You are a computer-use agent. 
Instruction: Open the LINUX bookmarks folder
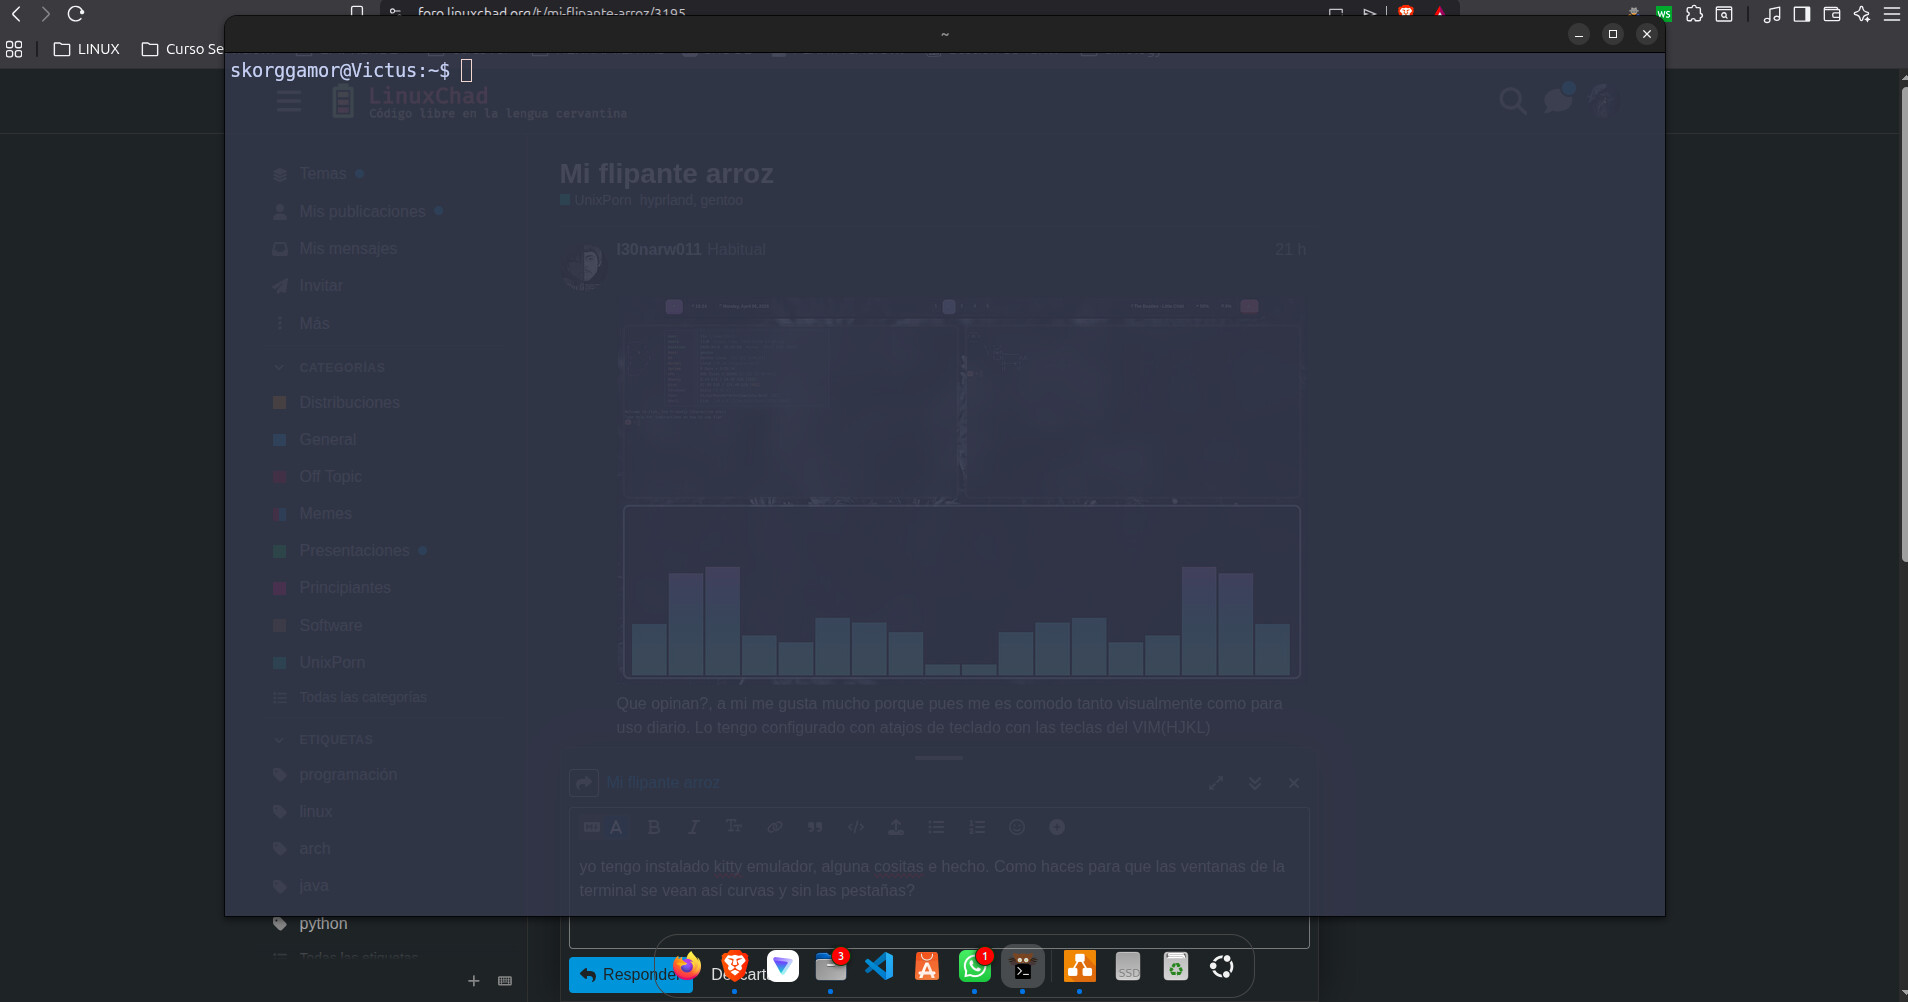click(x=87, y=49)
